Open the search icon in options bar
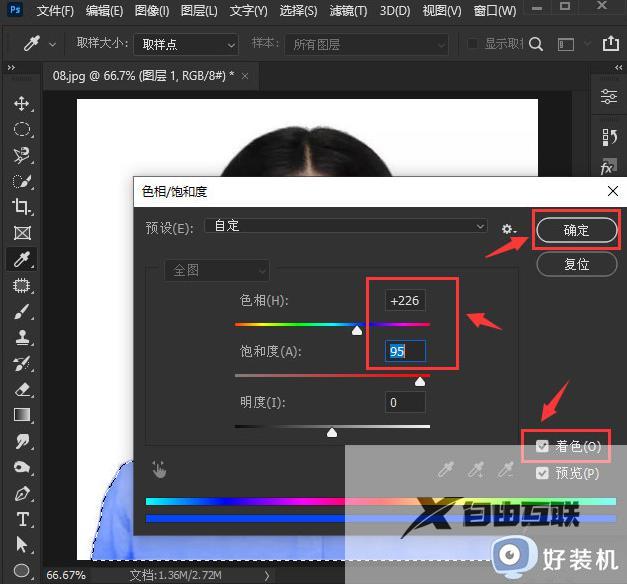The height and width of the screenshot is (584, 627). click(x=535, y=44)
